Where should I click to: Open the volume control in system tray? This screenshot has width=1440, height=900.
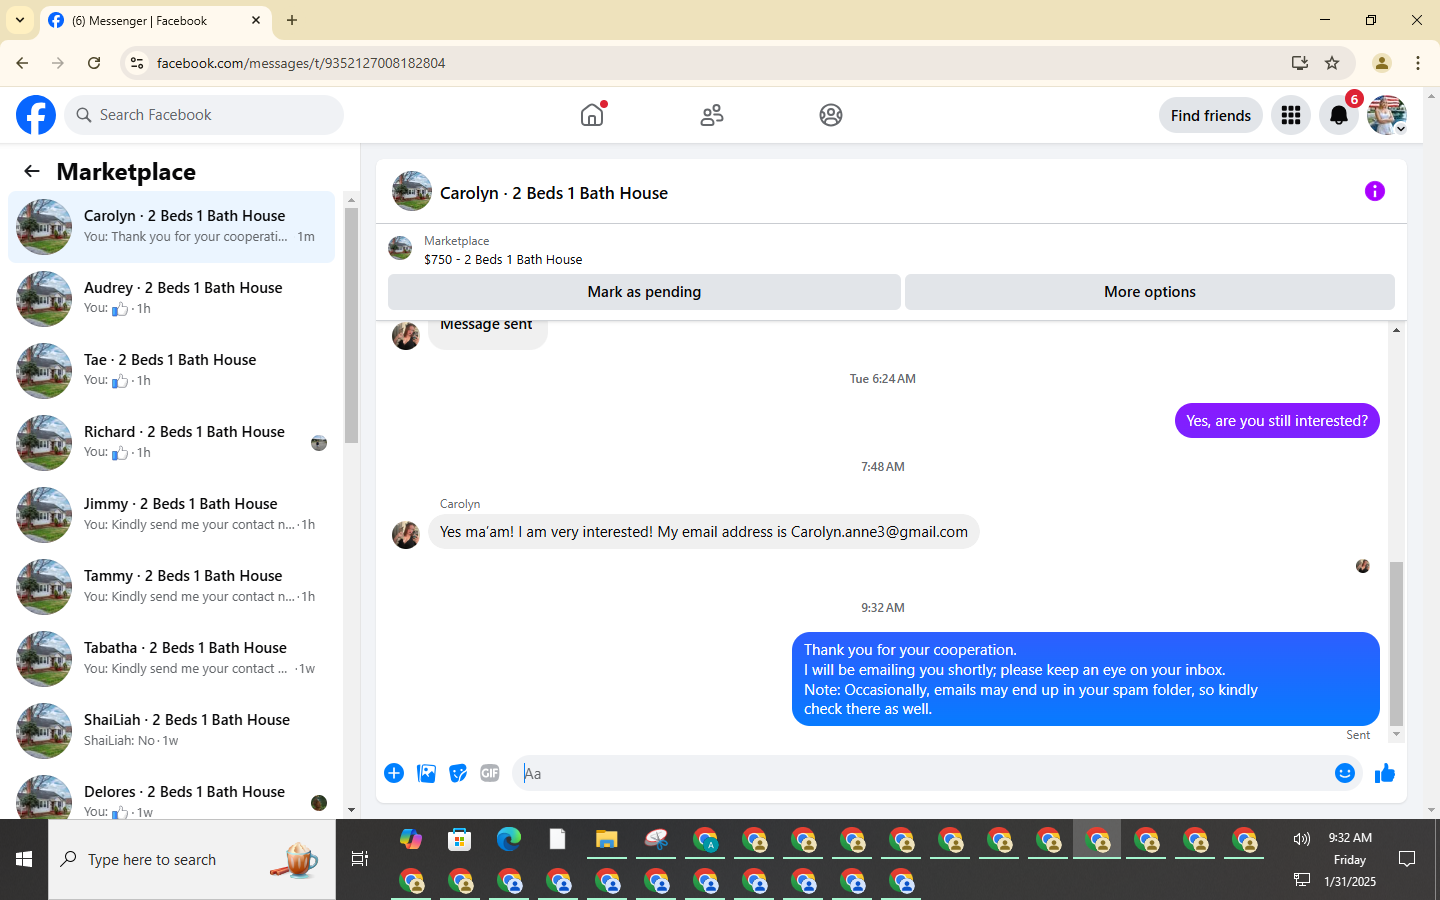tap(1301, 839)
